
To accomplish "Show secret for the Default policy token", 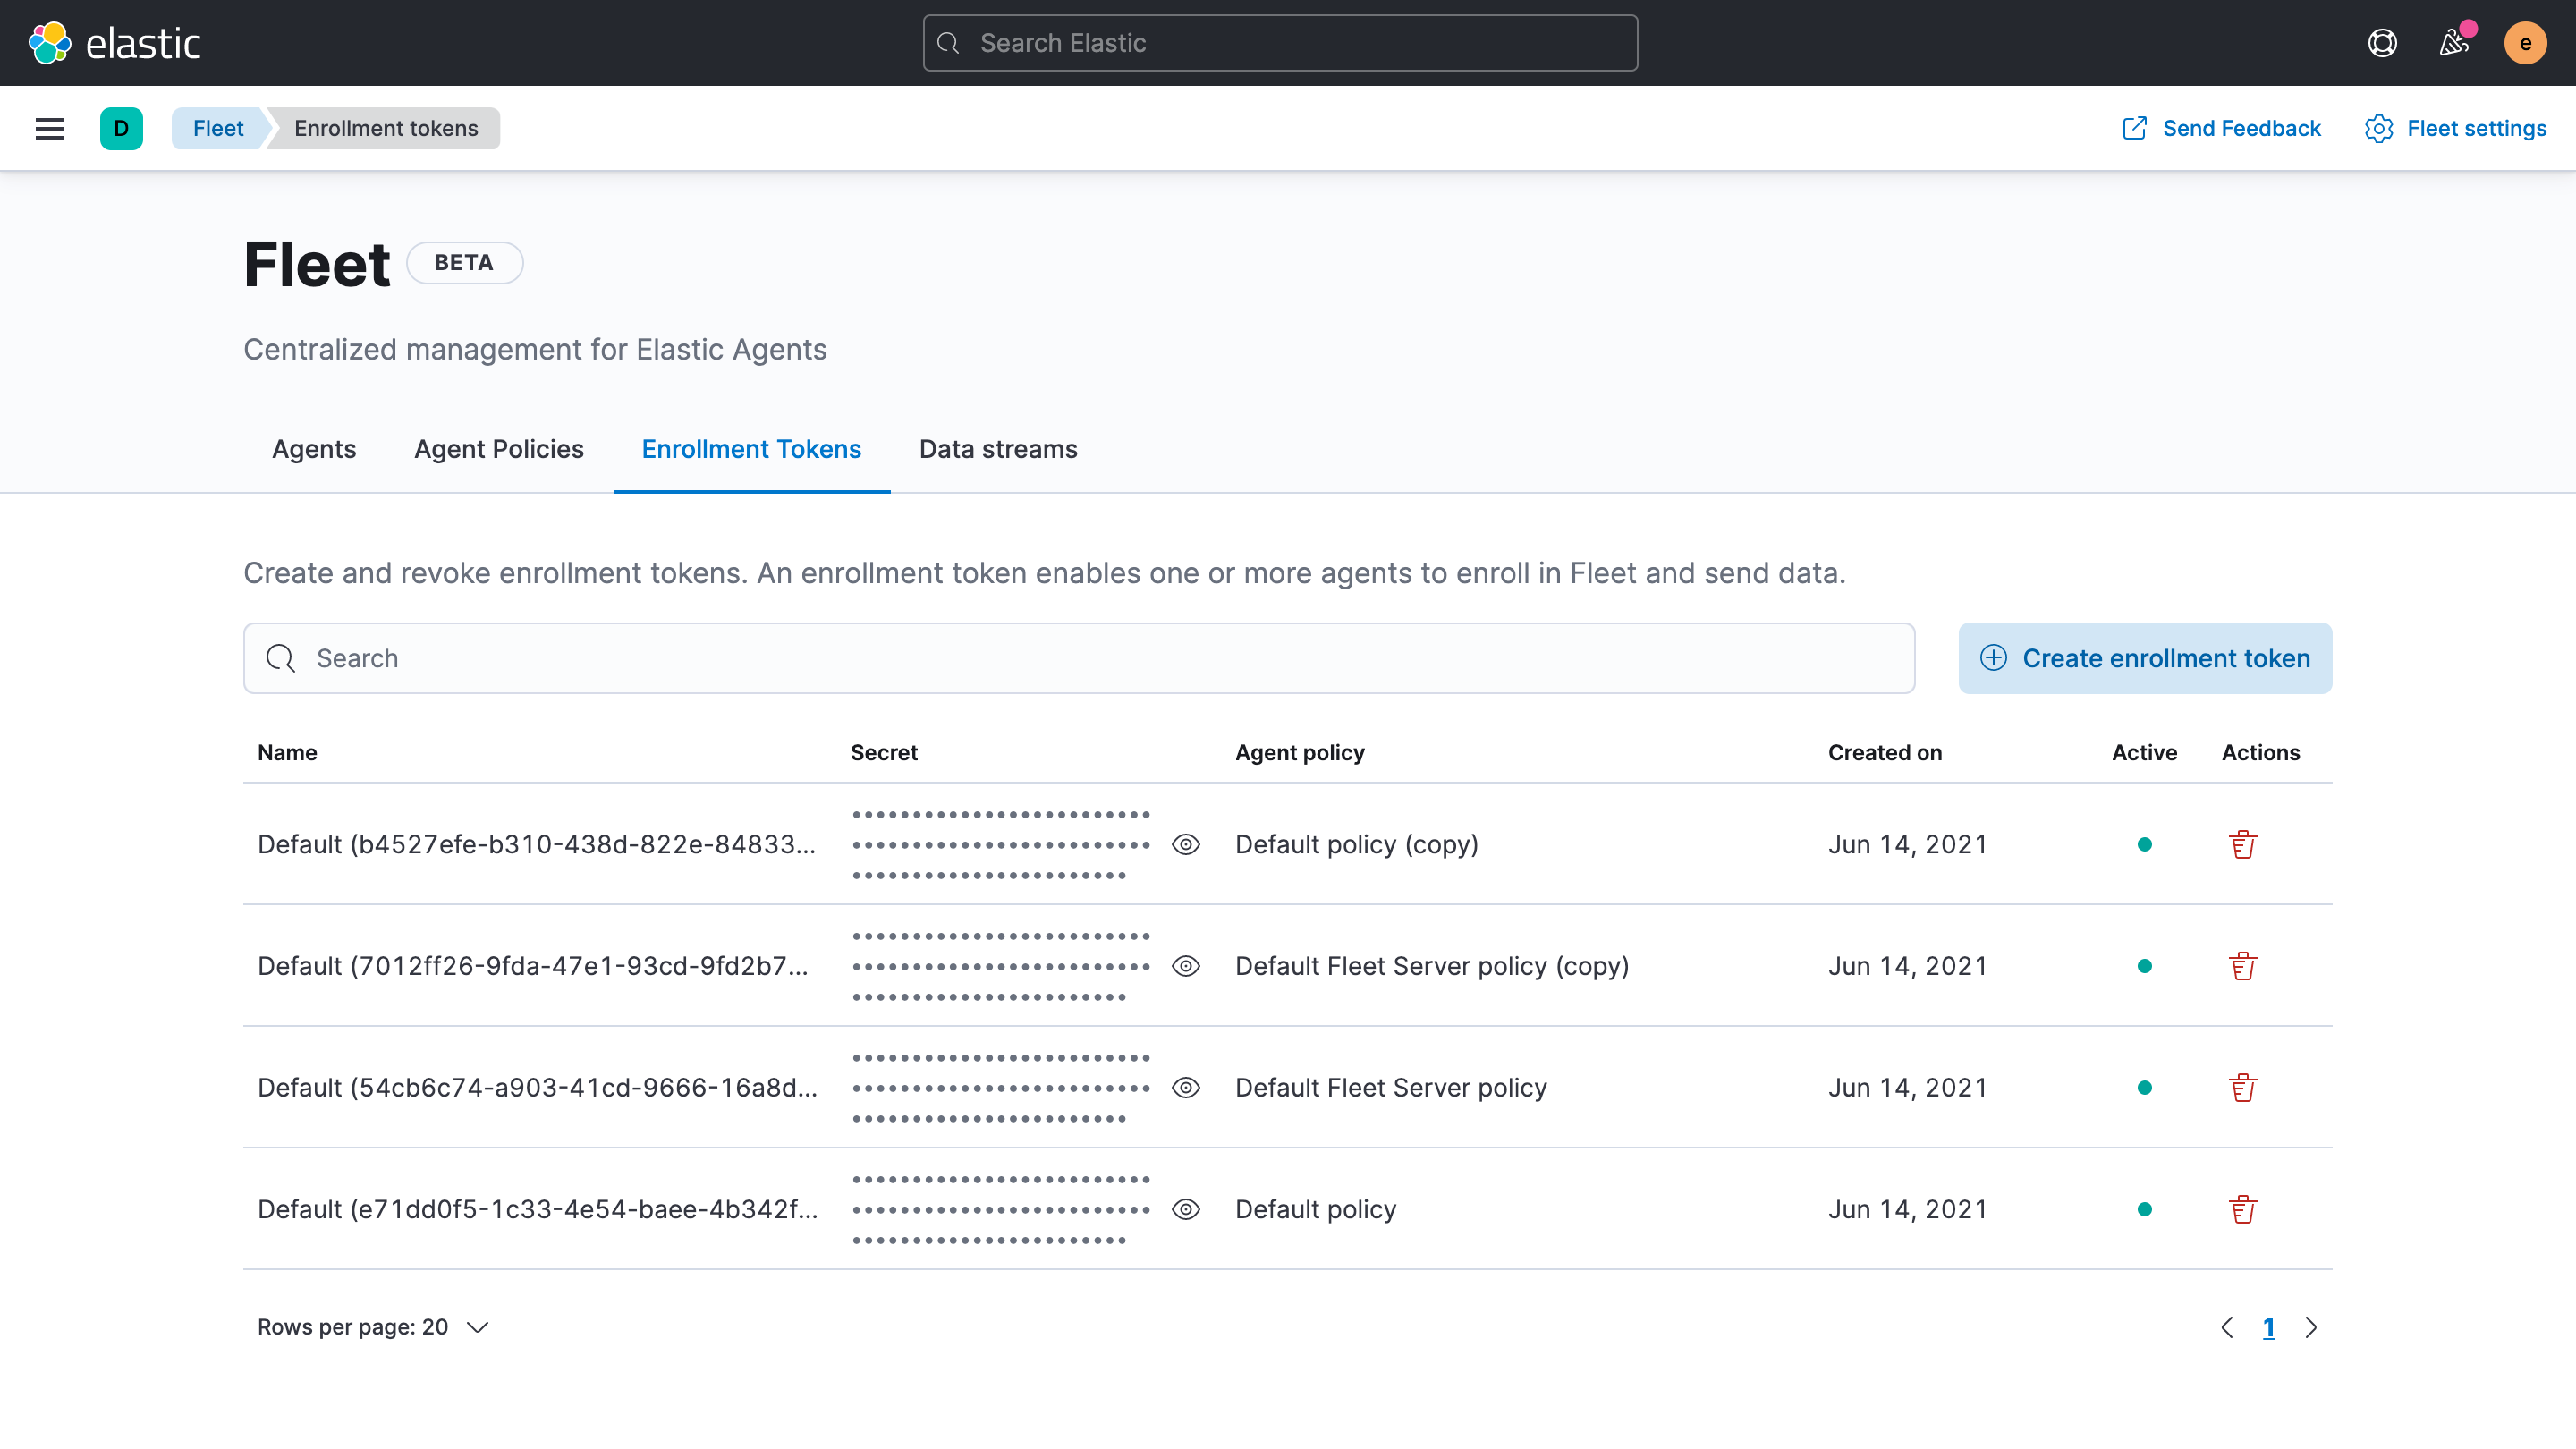I will [1185, 1209].
